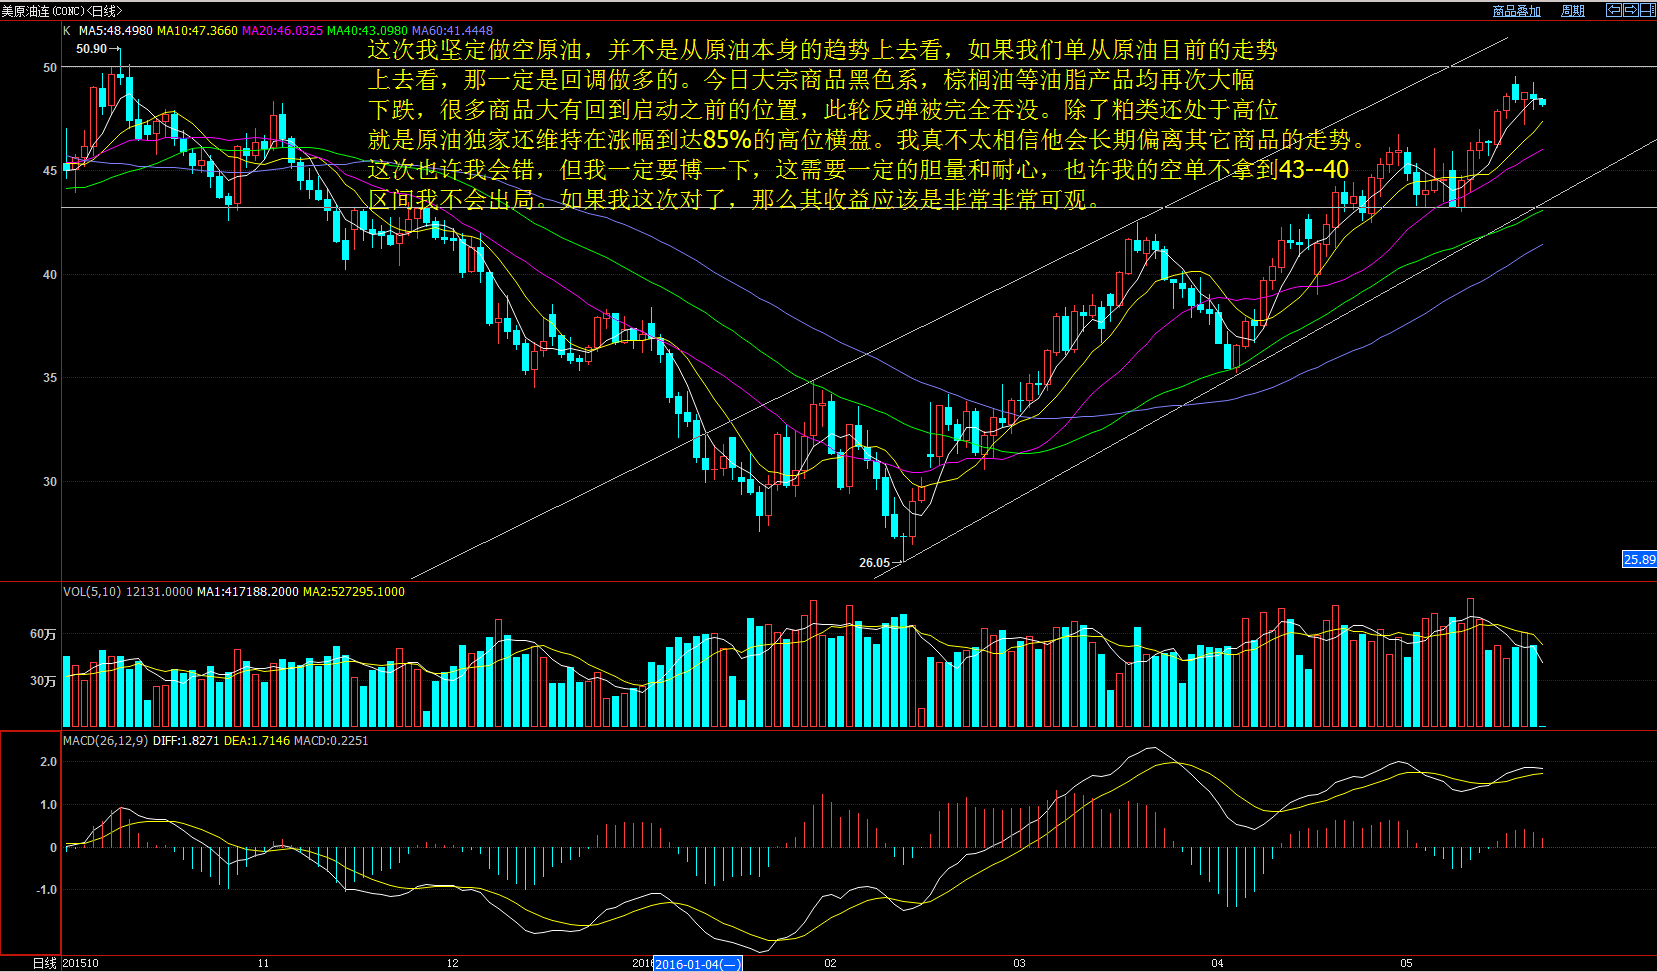The height and width of the screenshot is (972, 1657).
Task: Click the highlighted 2016-01-04 date marker
Action: pos(697,964)
